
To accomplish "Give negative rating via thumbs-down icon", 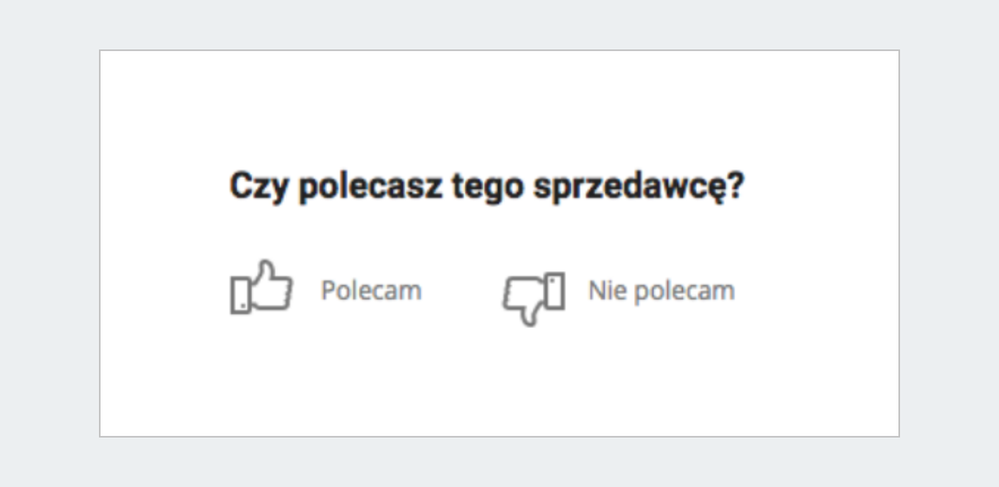I will pos(534,299).
